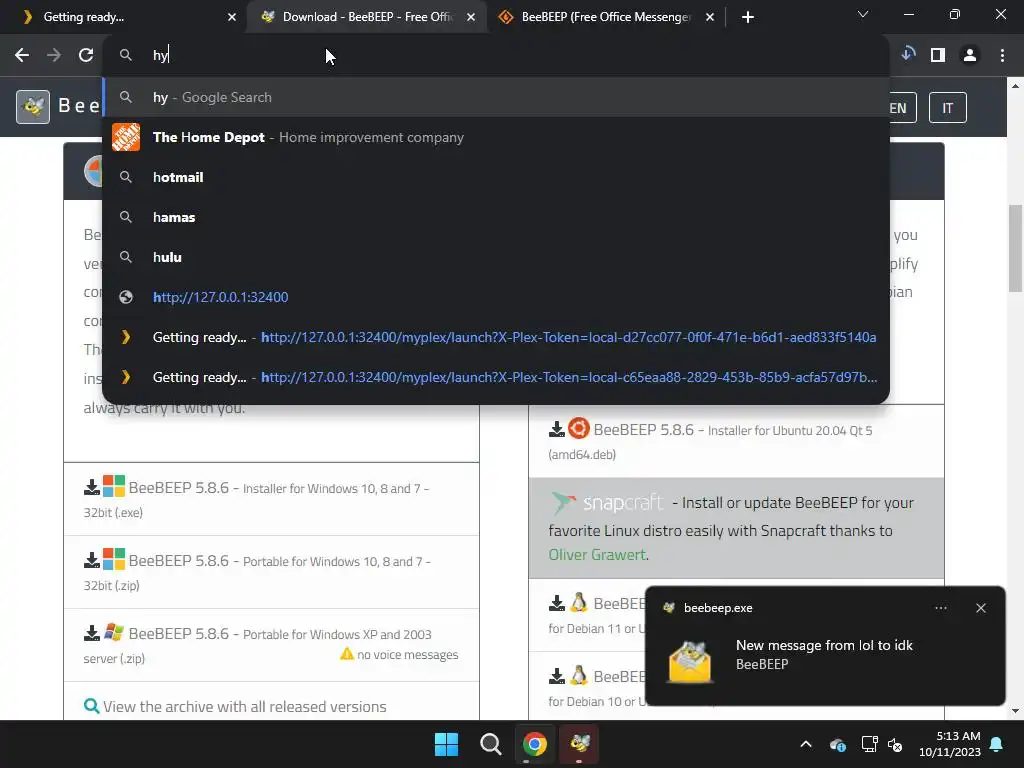
Task: Open notification options three-dot button
Action: click(940, 608)
